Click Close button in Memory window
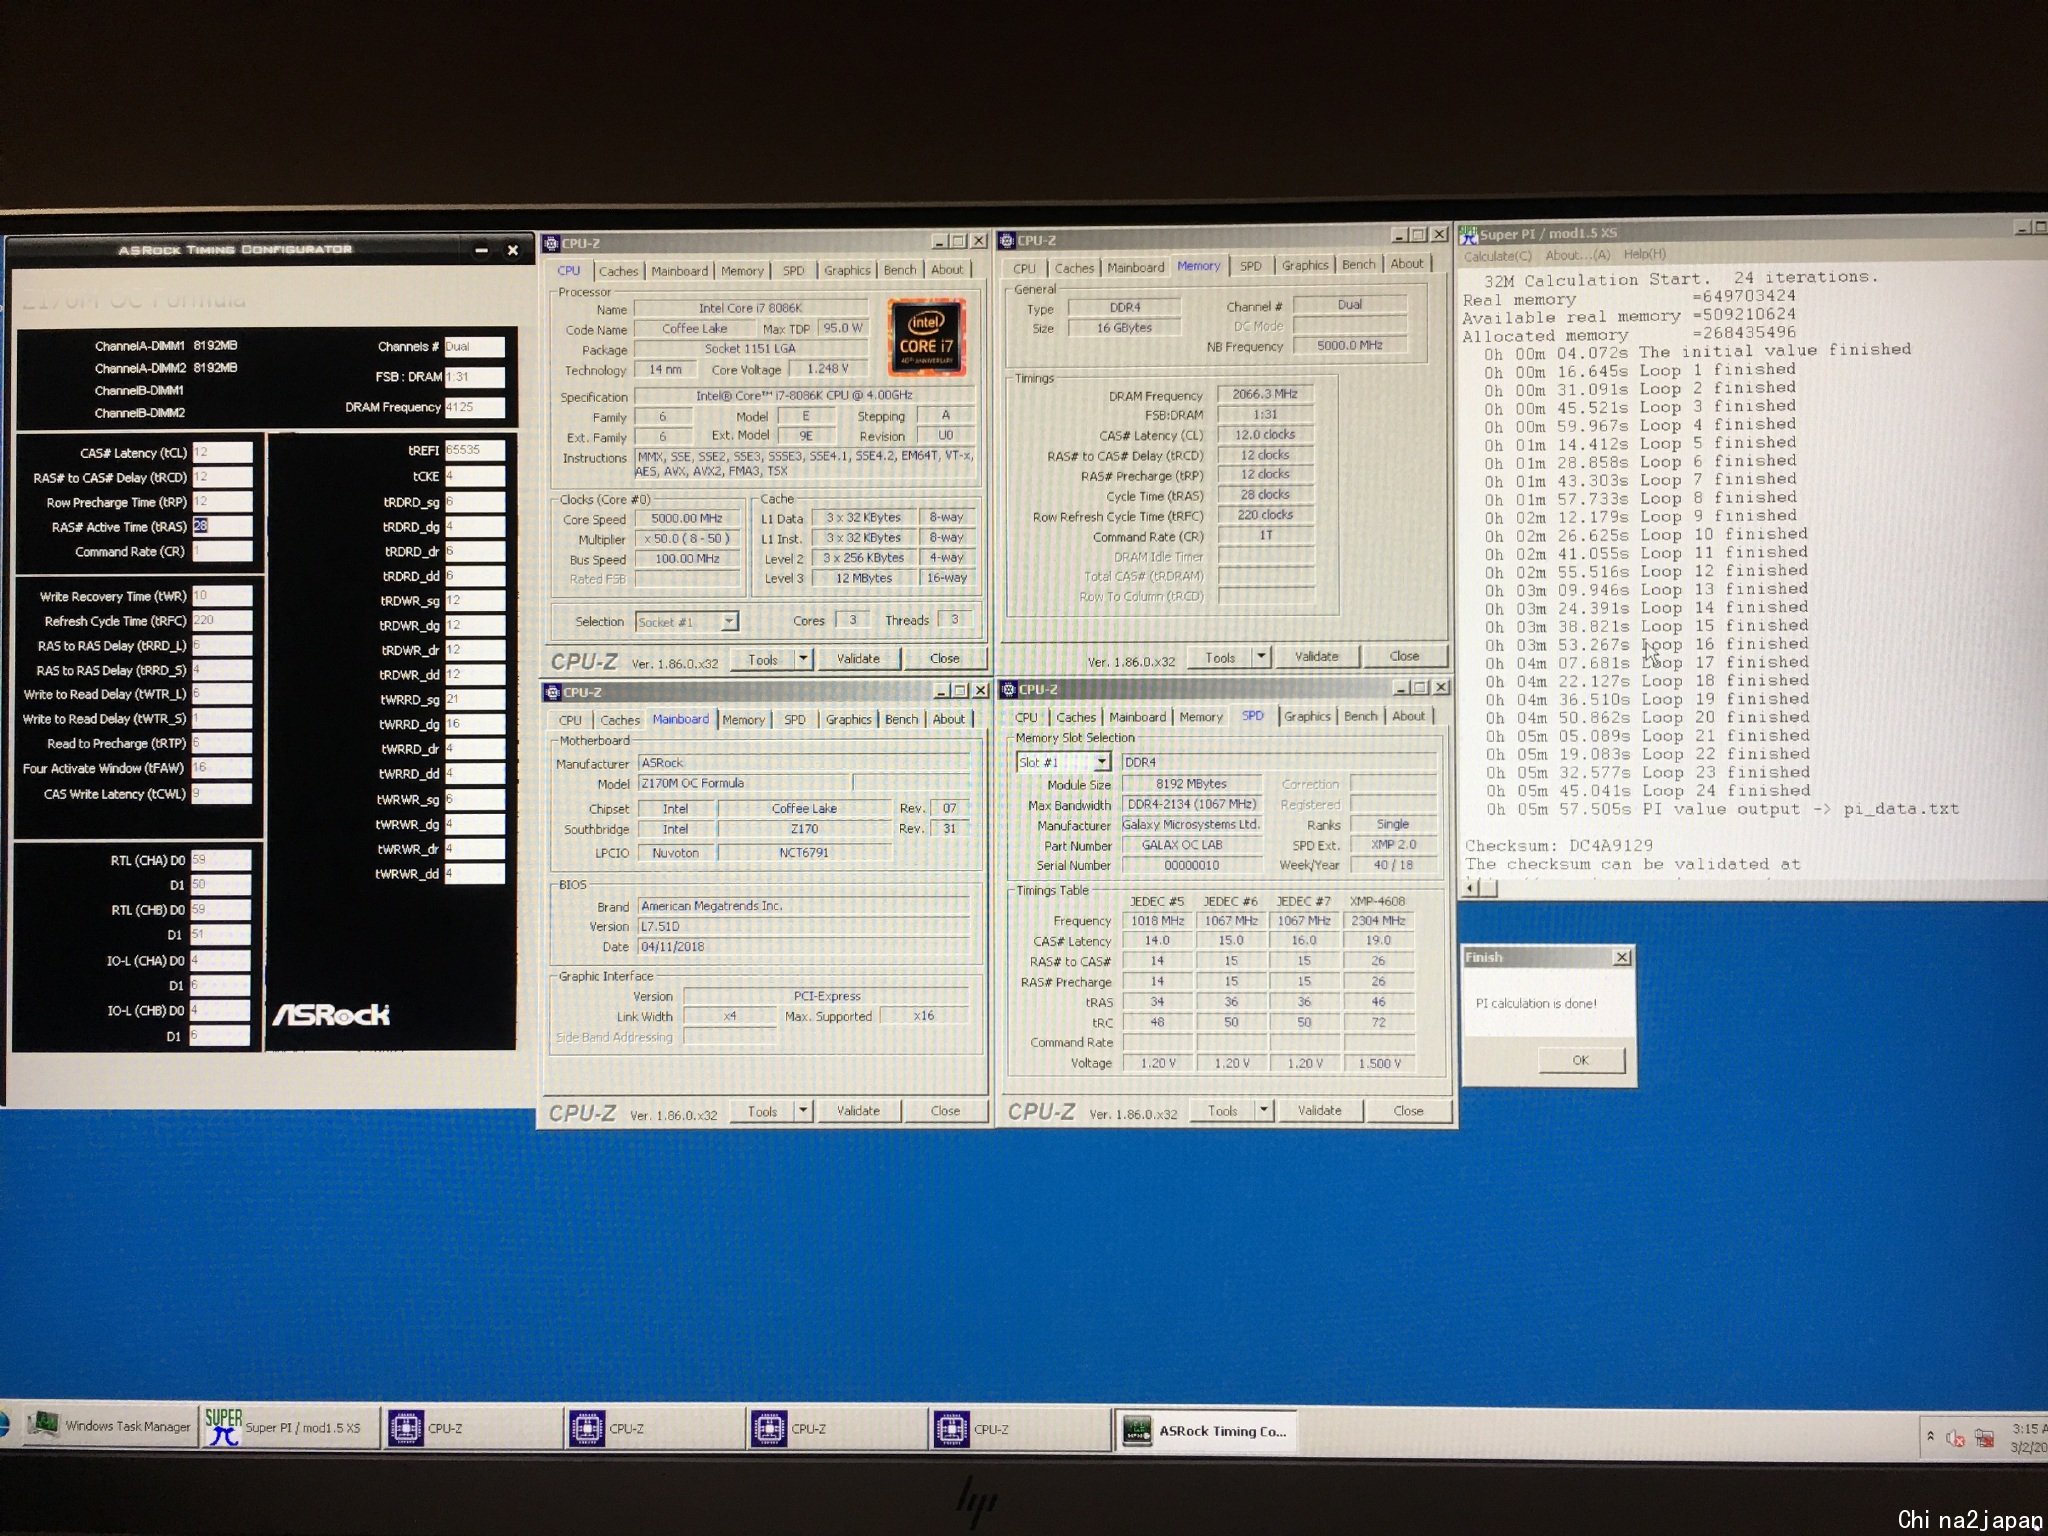This screenshot has width=2048, height=1536. pyautogui.click(x=1404, y=656)
